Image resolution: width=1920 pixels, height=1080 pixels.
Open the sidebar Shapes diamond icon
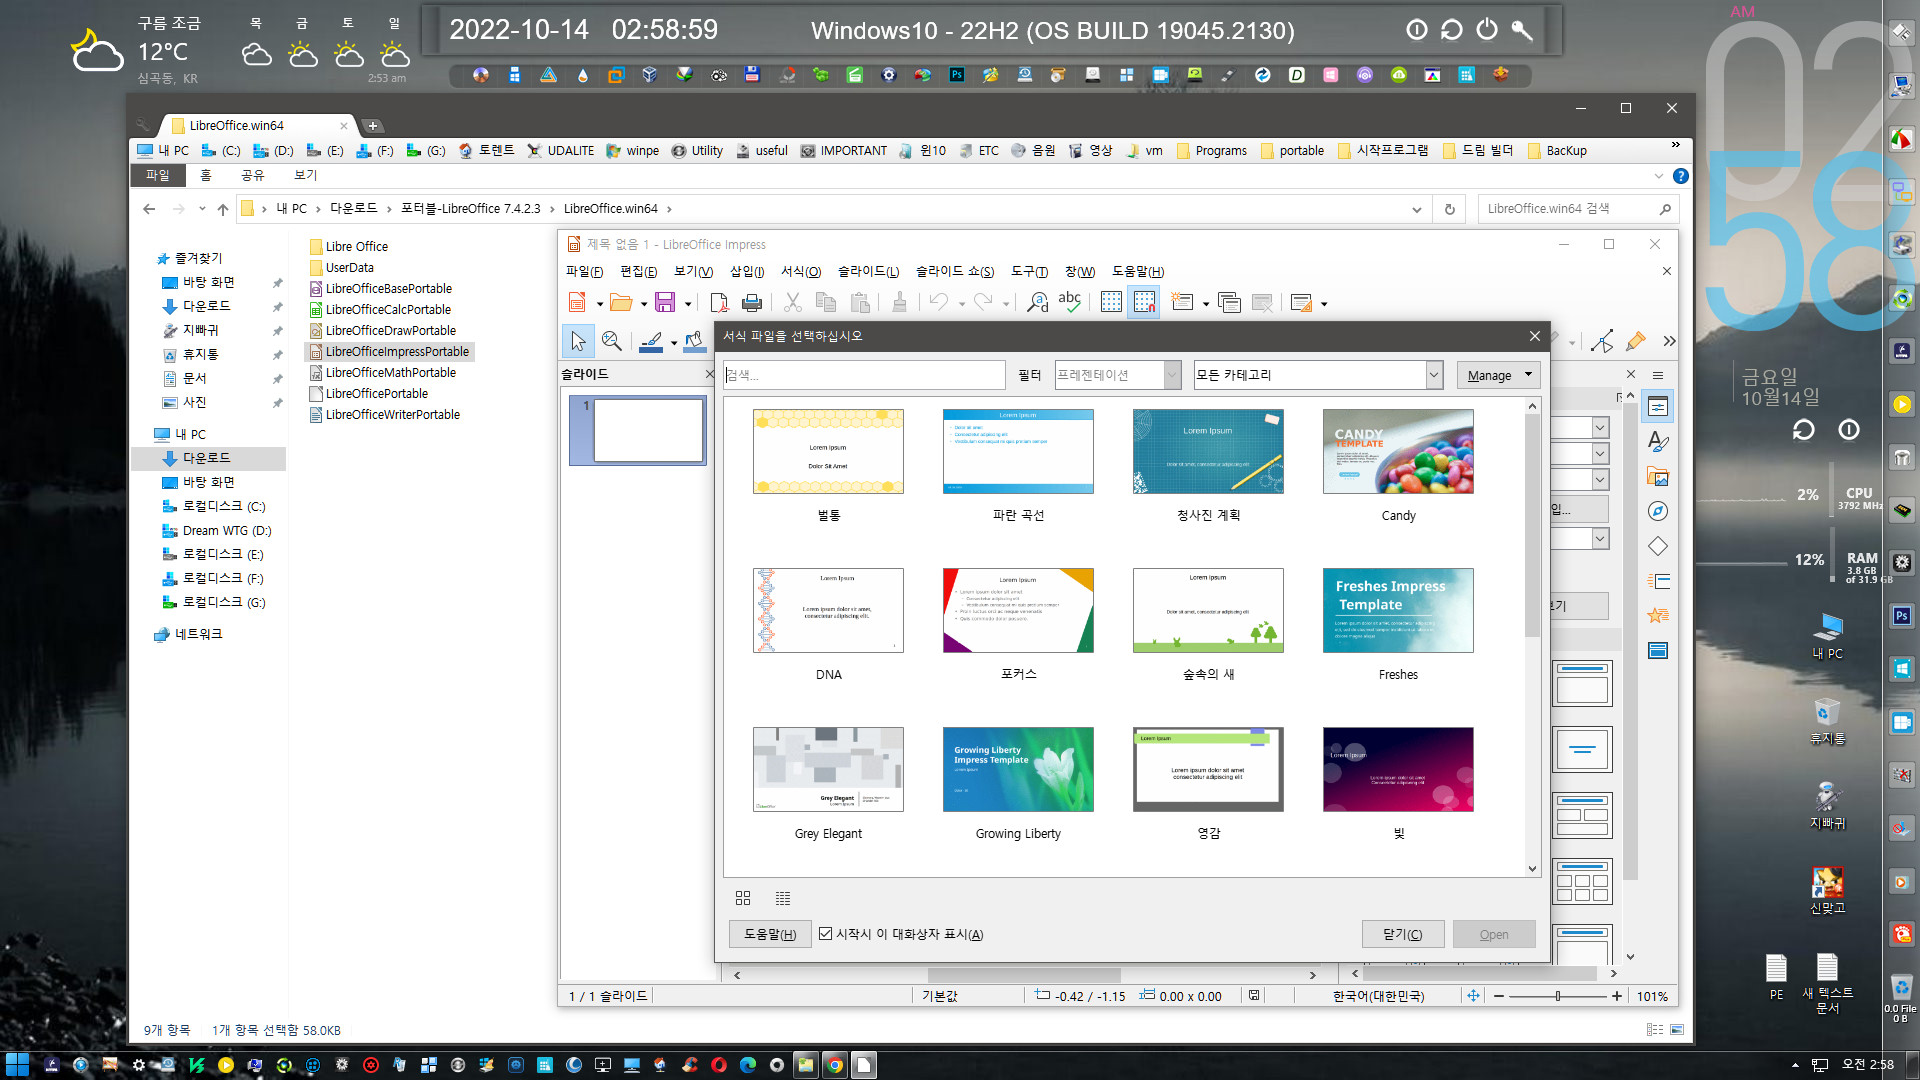tap(1658, 546)
